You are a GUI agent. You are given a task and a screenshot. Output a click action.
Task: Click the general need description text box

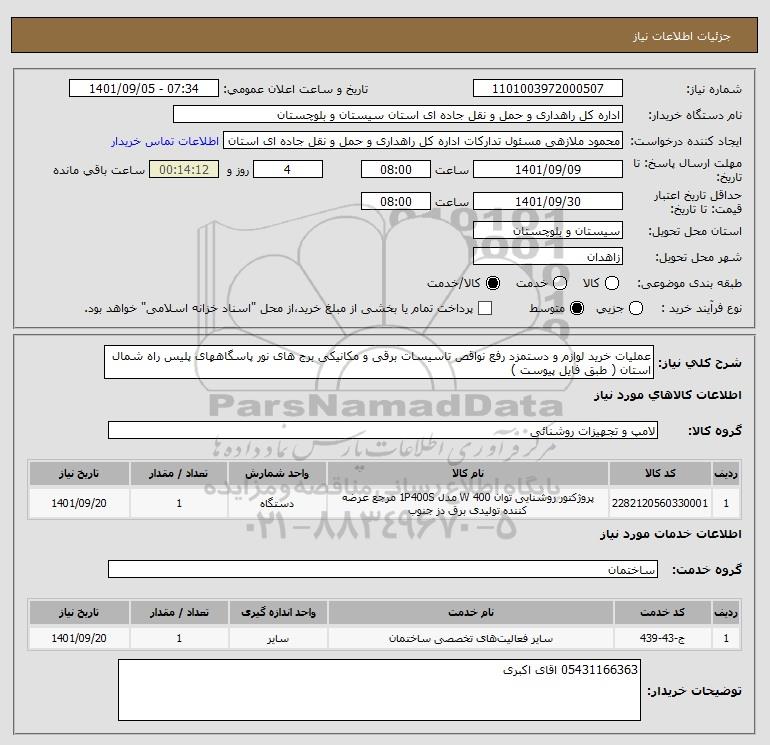(x=379, y=362)
